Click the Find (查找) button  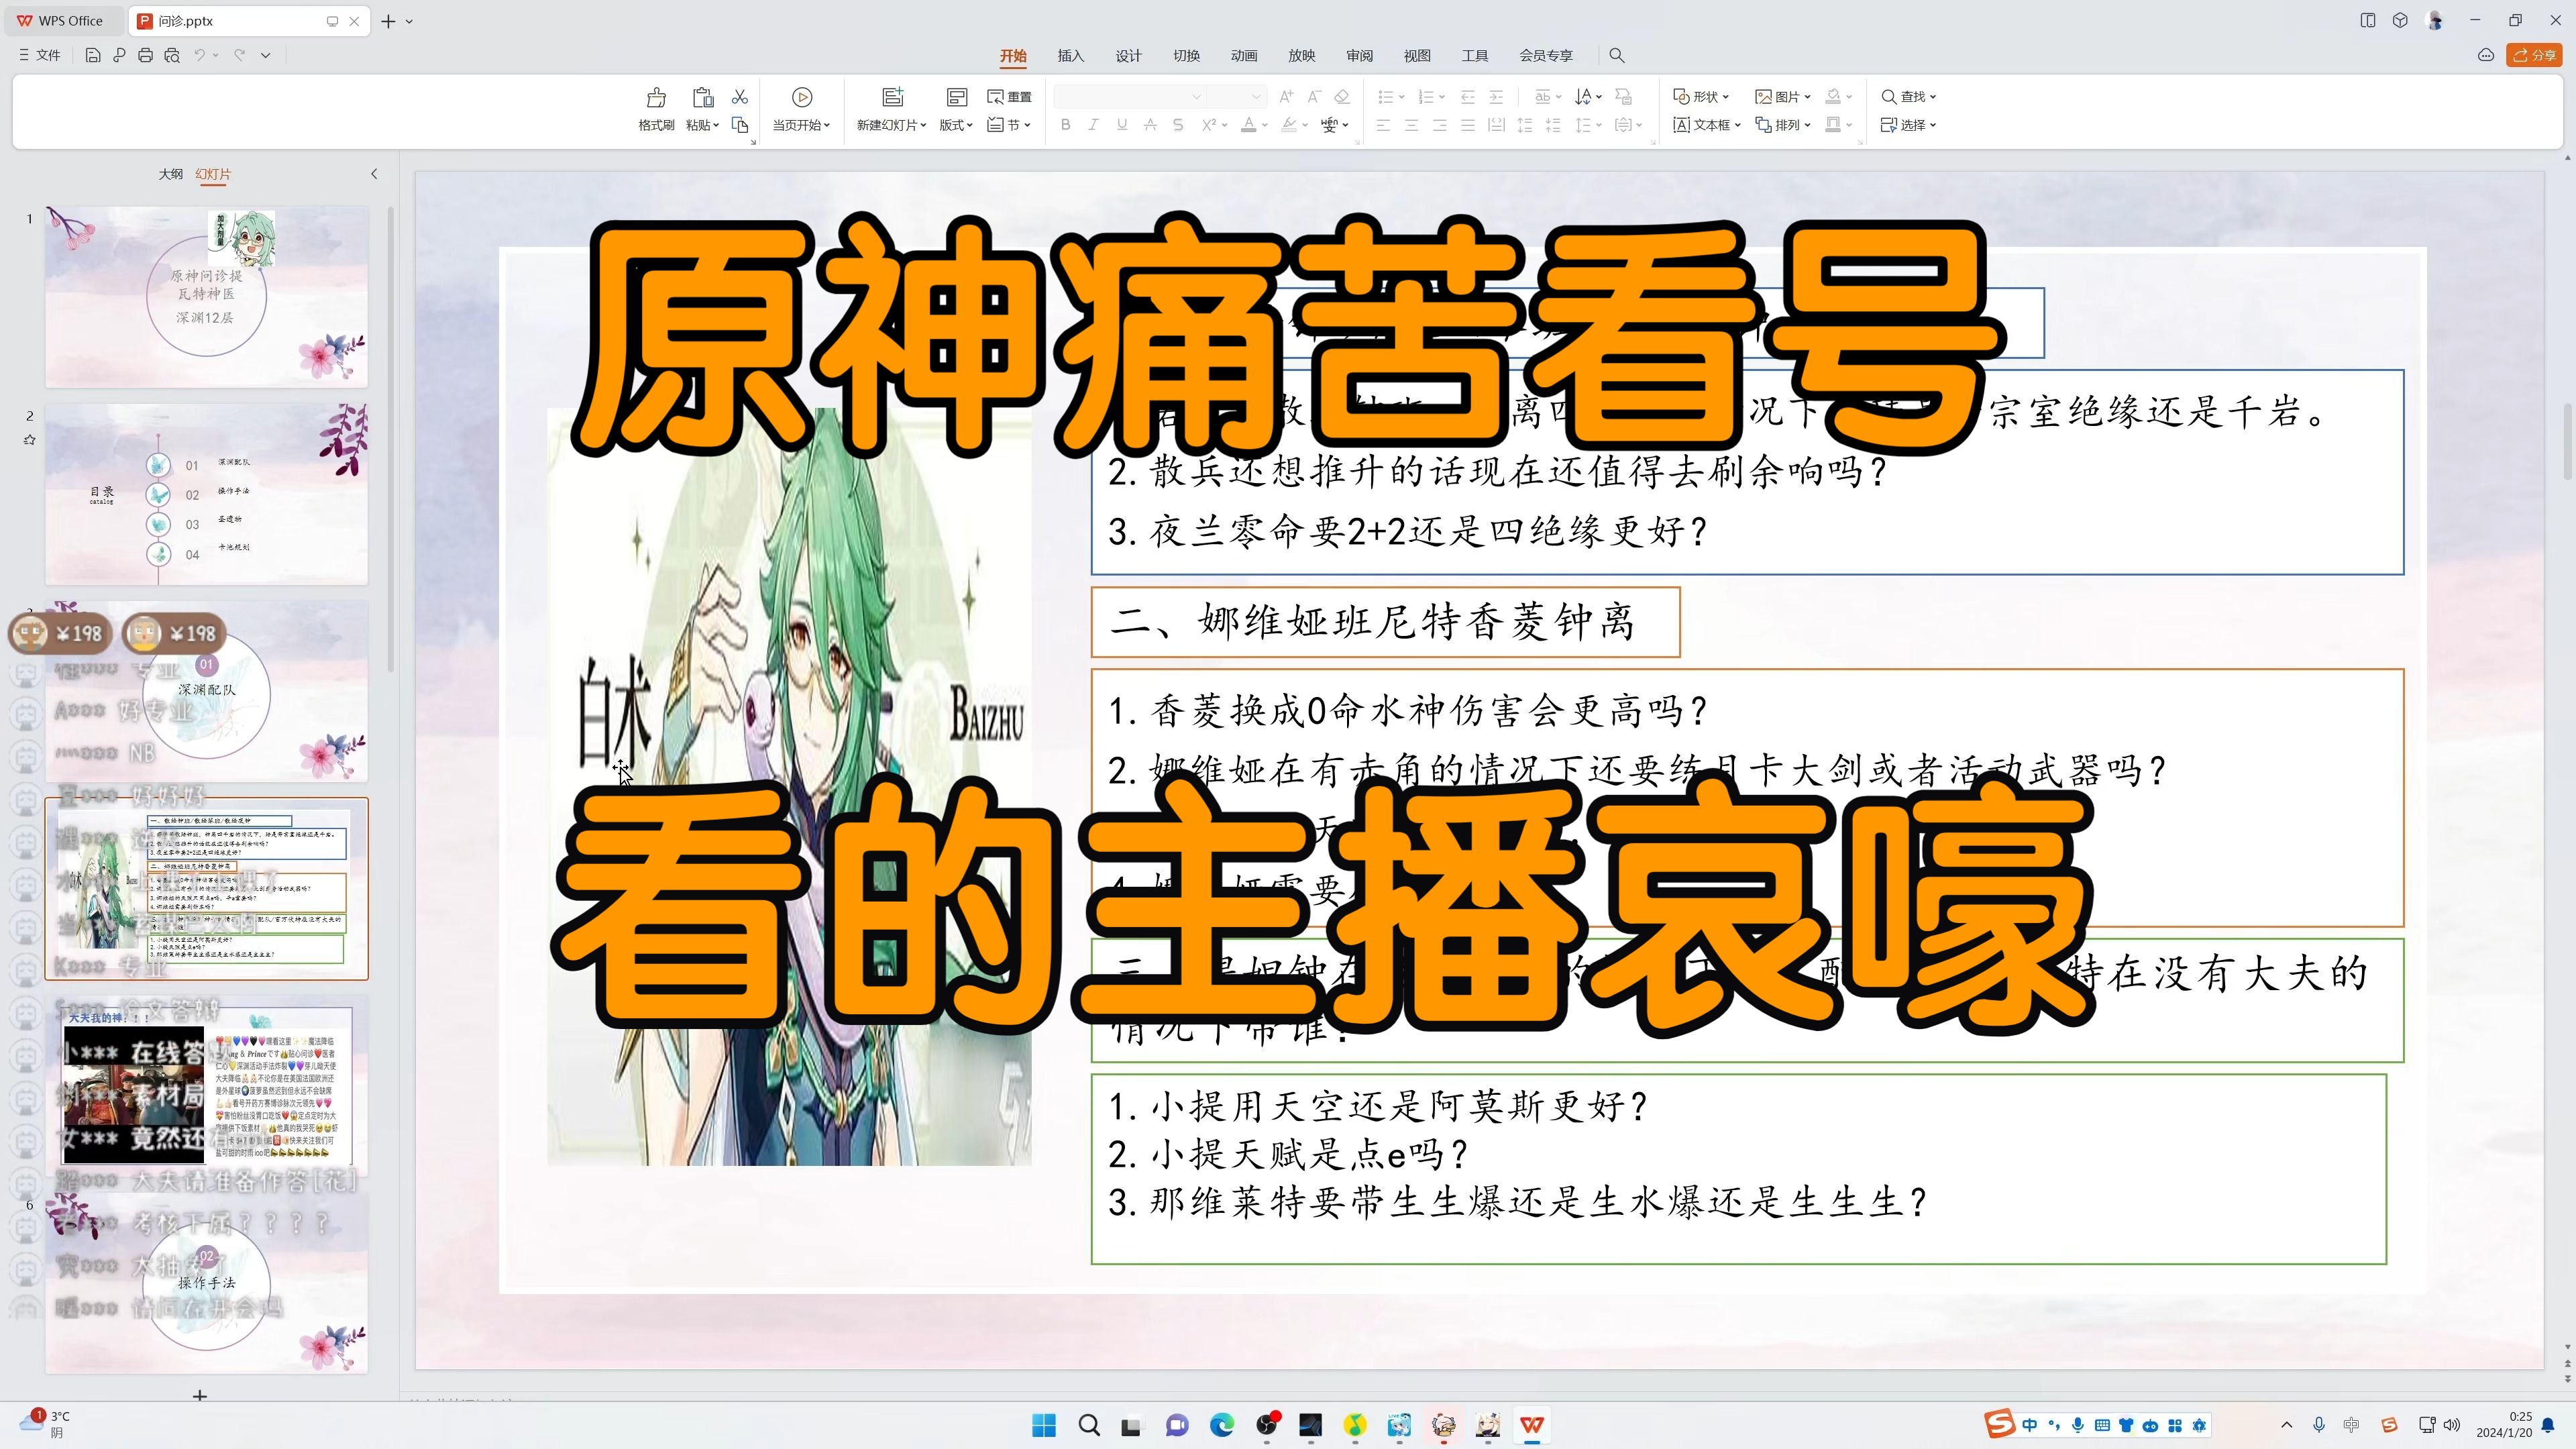click(x=1908, y=97)
